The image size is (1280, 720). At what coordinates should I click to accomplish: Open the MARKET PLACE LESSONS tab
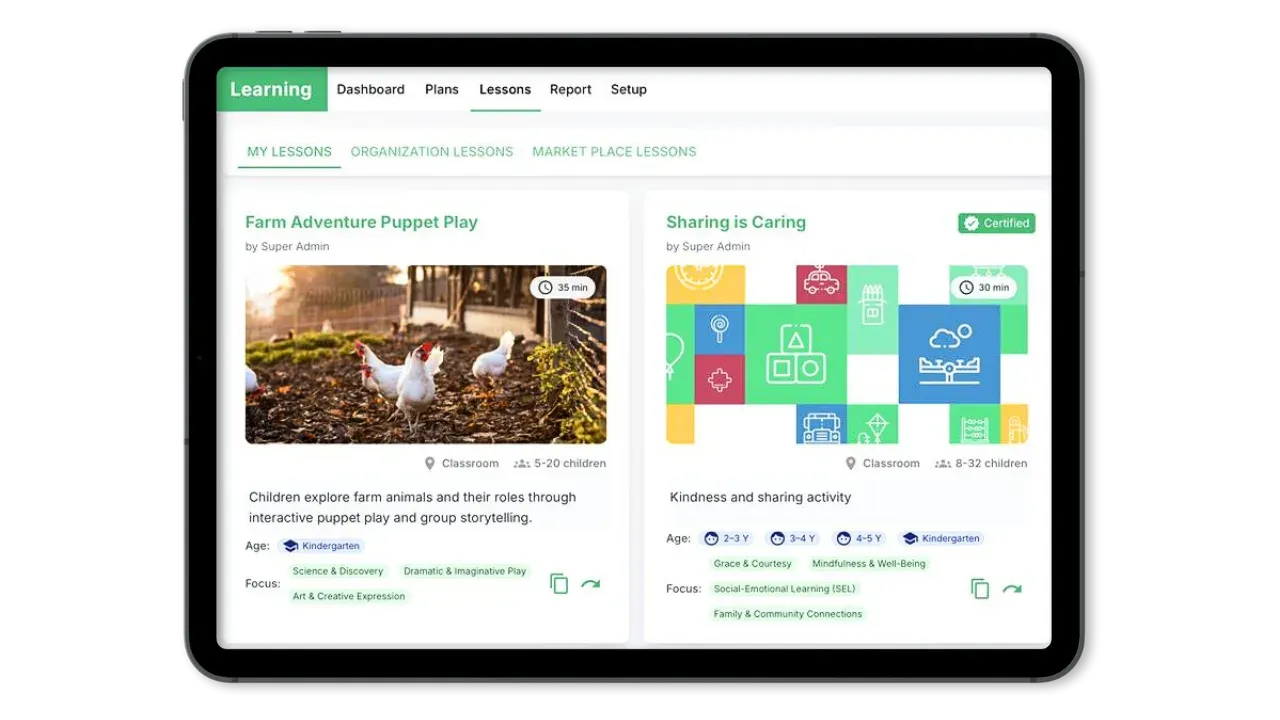(614, 152)
